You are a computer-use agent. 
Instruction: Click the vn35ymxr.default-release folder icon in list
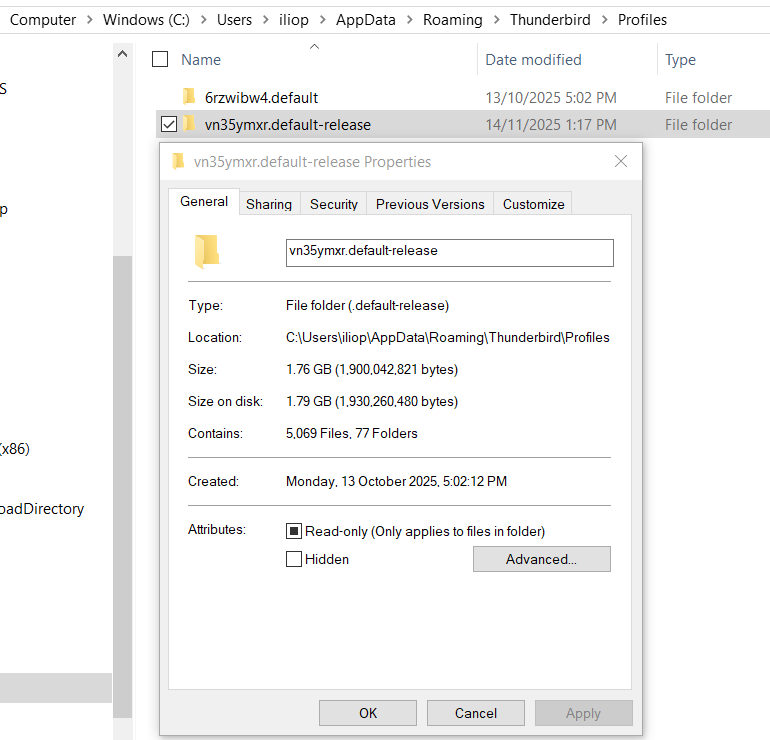coord(189,124)
